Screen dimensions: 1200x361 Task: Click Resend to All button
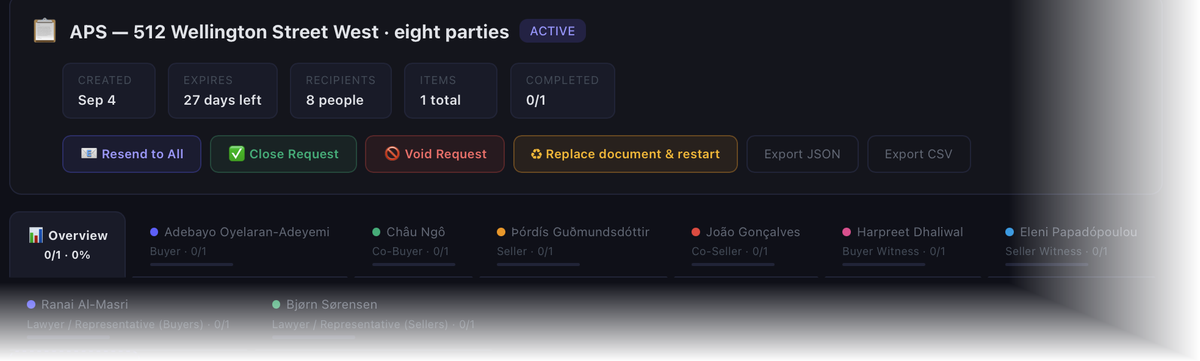132,154
